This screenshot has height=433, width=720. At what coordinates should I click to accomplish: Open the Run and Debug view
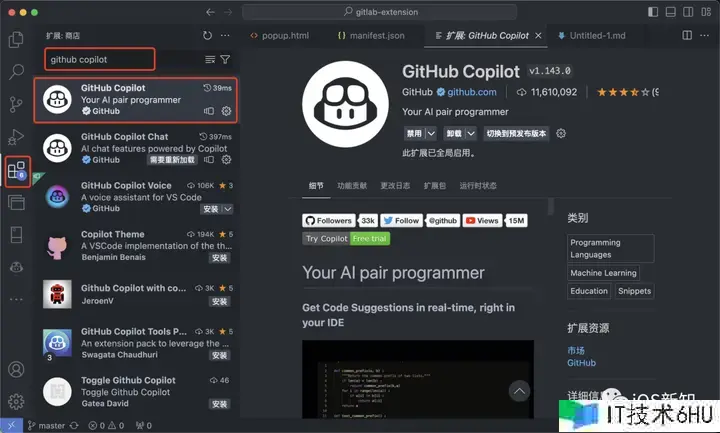16,137
